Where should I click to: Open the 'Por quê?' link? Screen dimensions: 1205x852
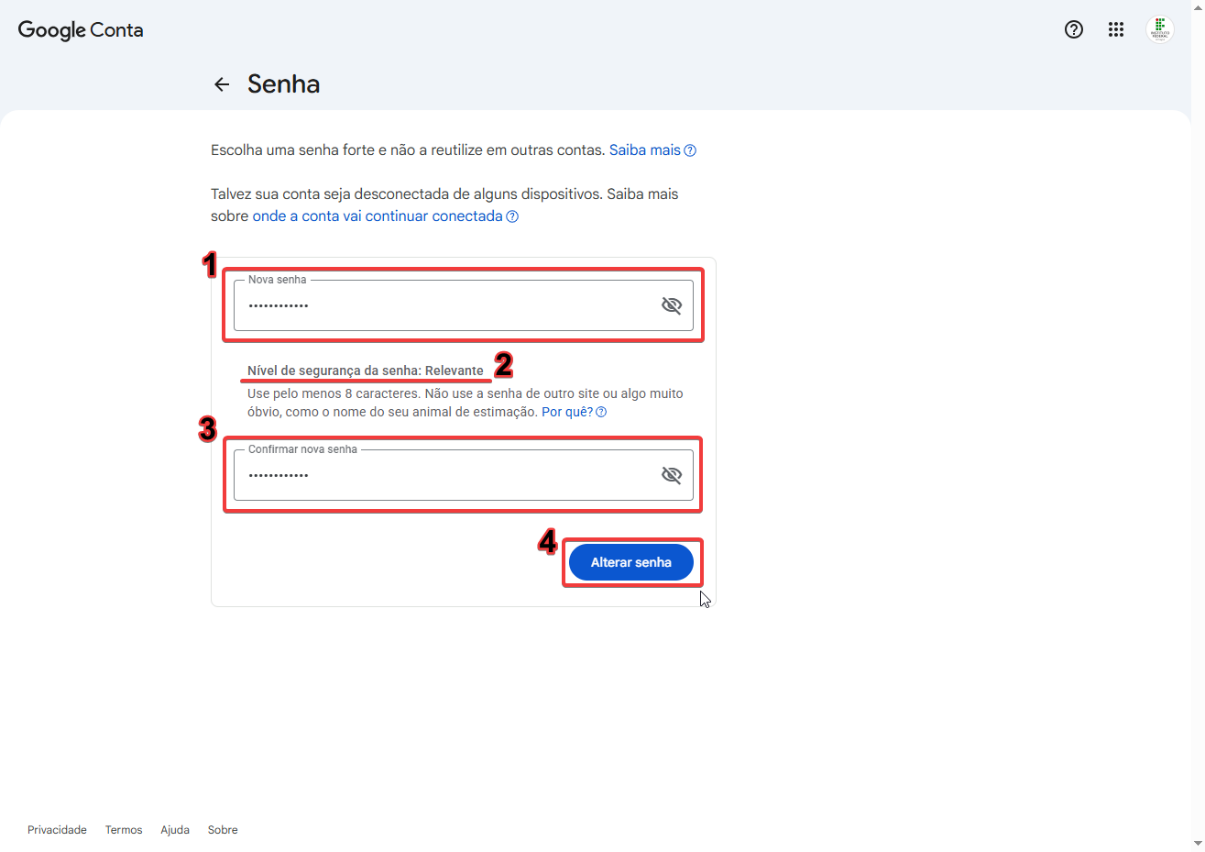tap(574, 412)
